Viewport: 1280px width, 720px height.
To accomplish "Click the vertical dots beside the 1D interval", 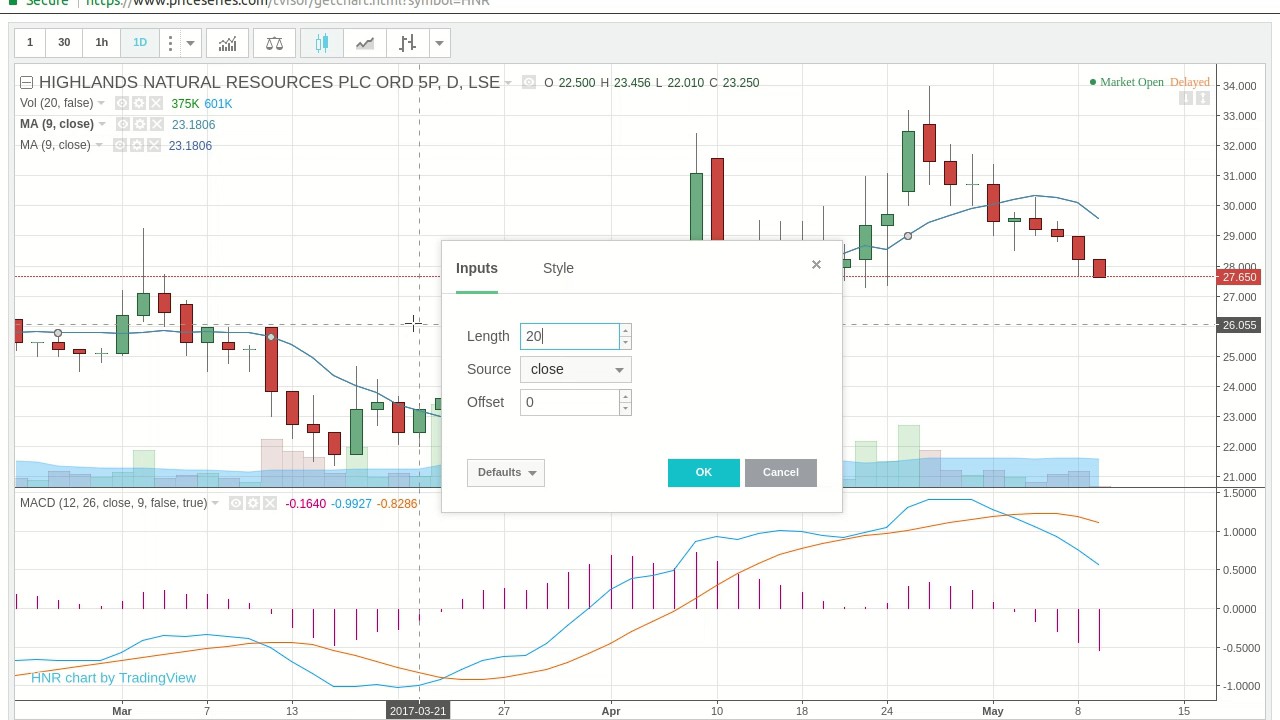I will [170, 43].
